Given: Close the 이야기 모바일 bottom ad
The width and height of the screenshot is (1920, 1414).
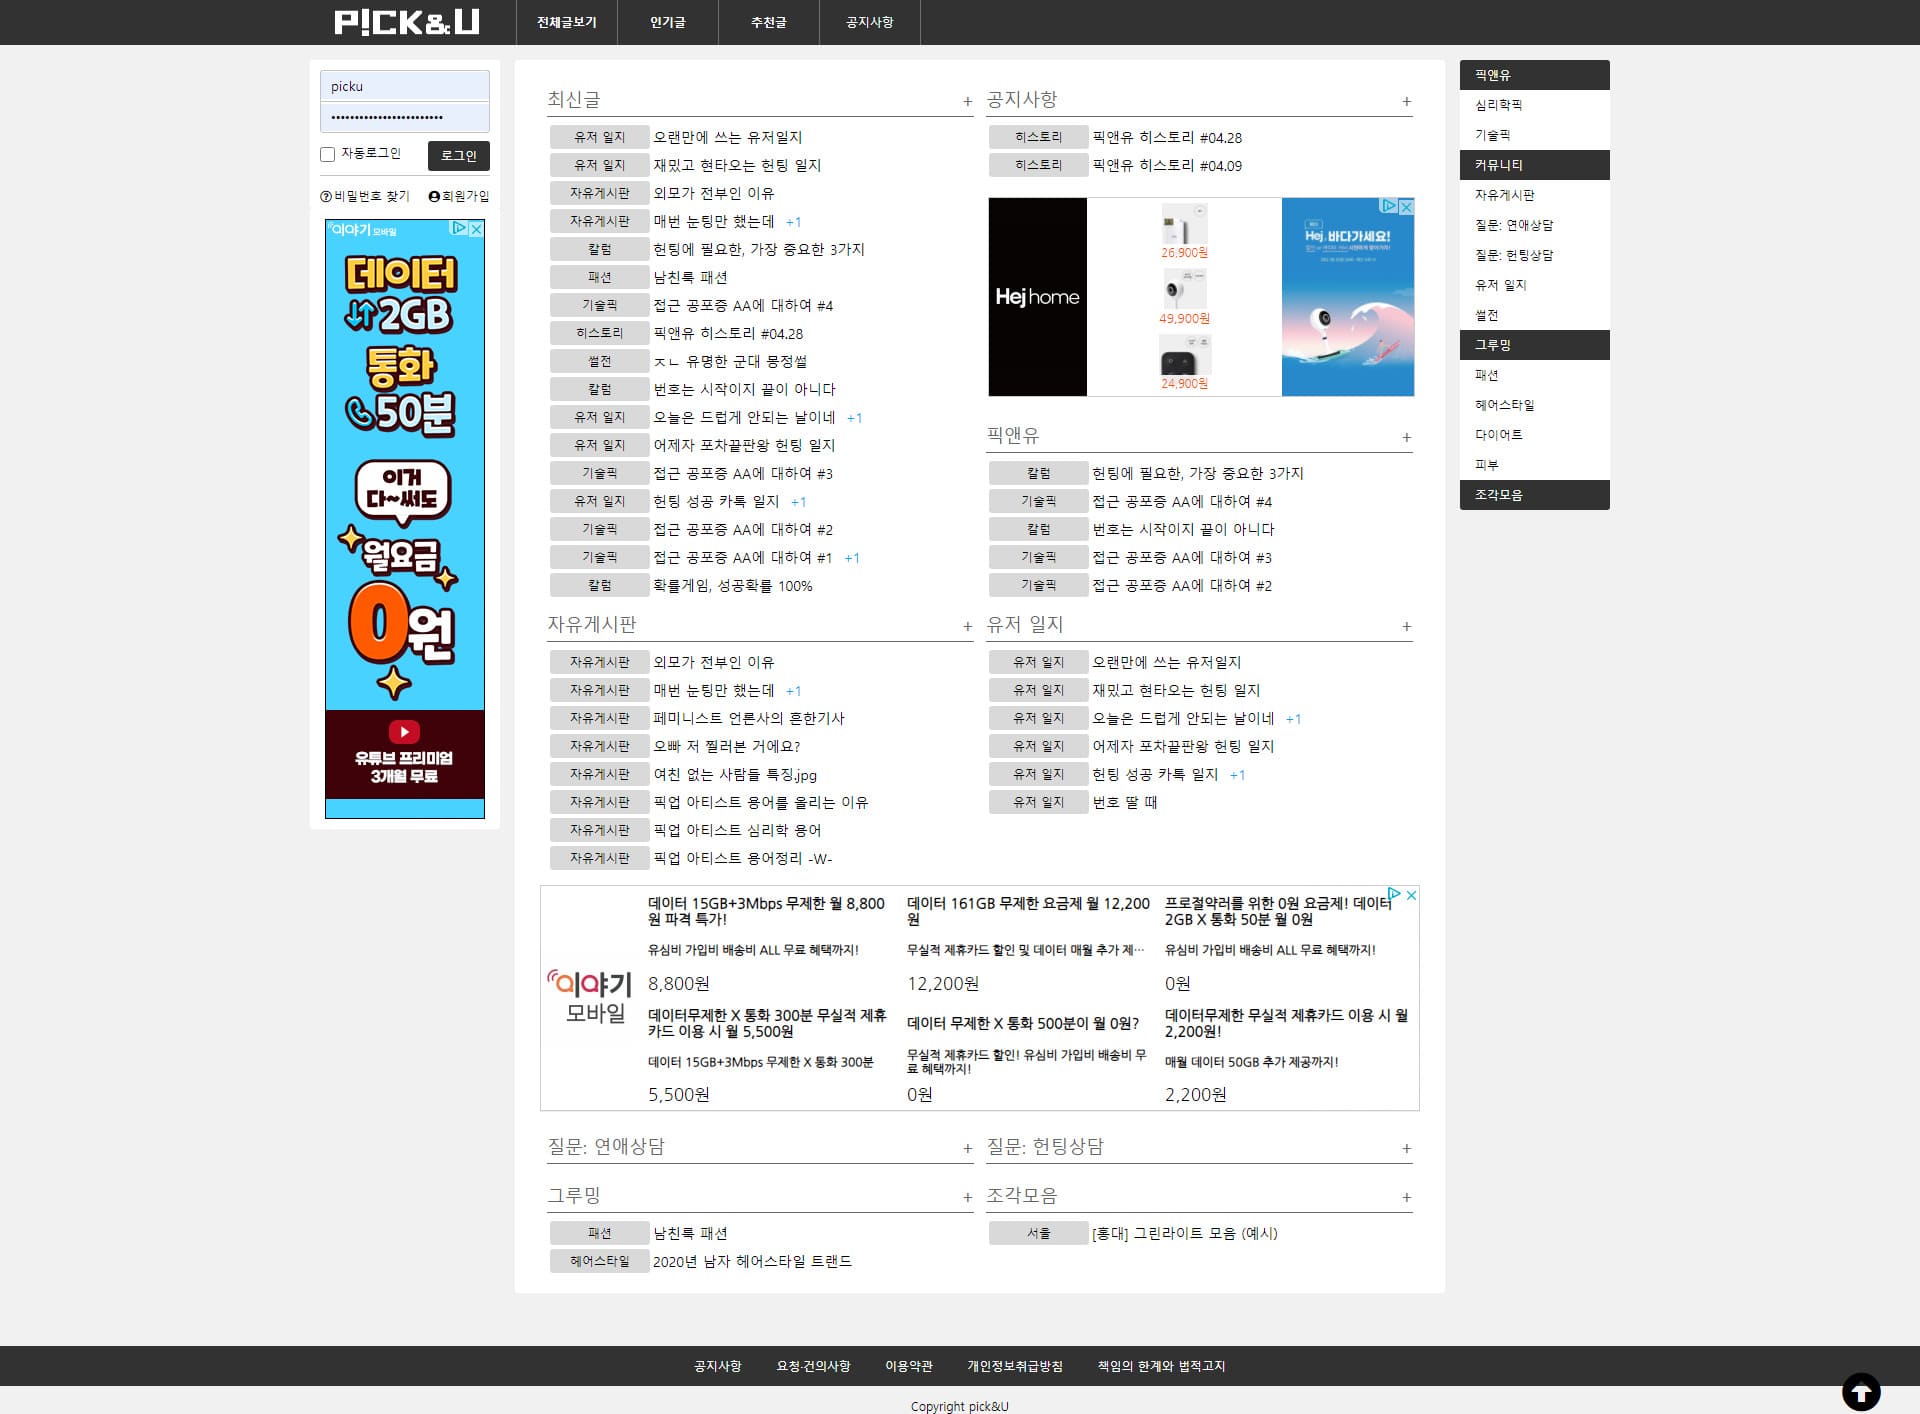Looking at the screenshot, I should click(x=1411, y=895).
